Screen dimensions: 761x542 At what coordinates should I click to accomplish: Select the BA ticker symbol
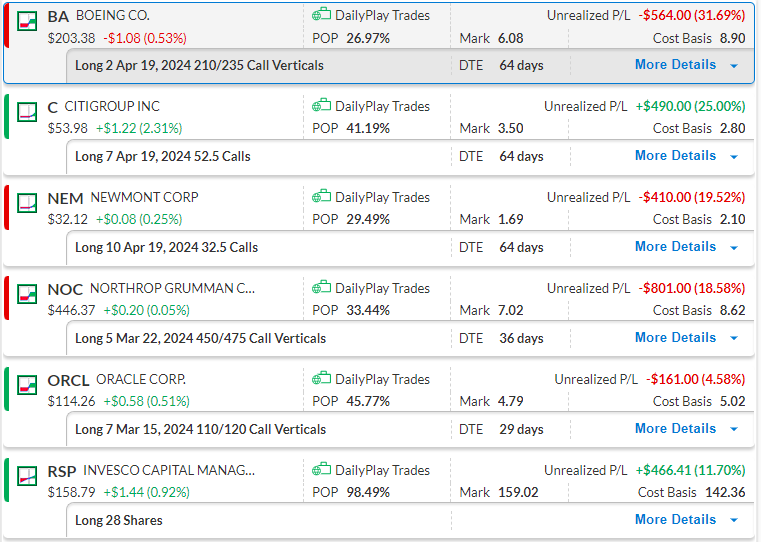[x=58, y=16]
